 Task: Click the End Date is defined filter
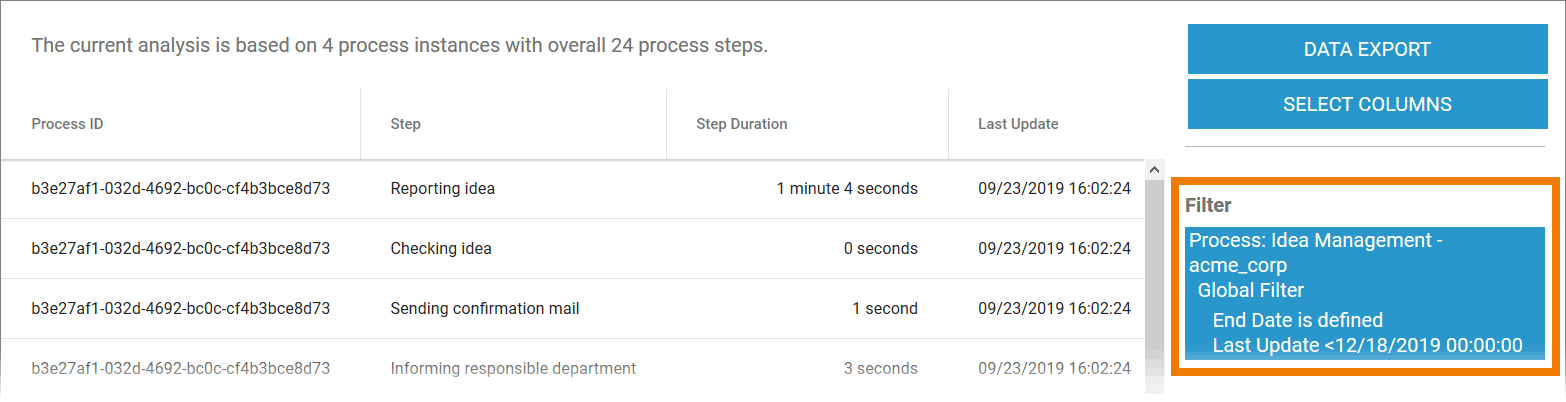click(1297, 320)
